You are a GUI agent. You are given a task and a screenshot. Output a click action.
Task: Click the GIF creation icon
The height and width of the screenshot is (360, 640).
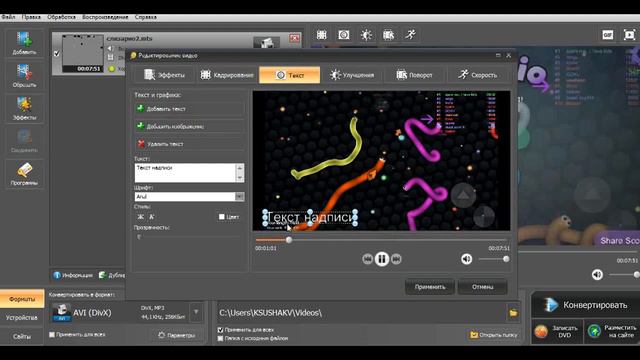click(x=608, y=35)
